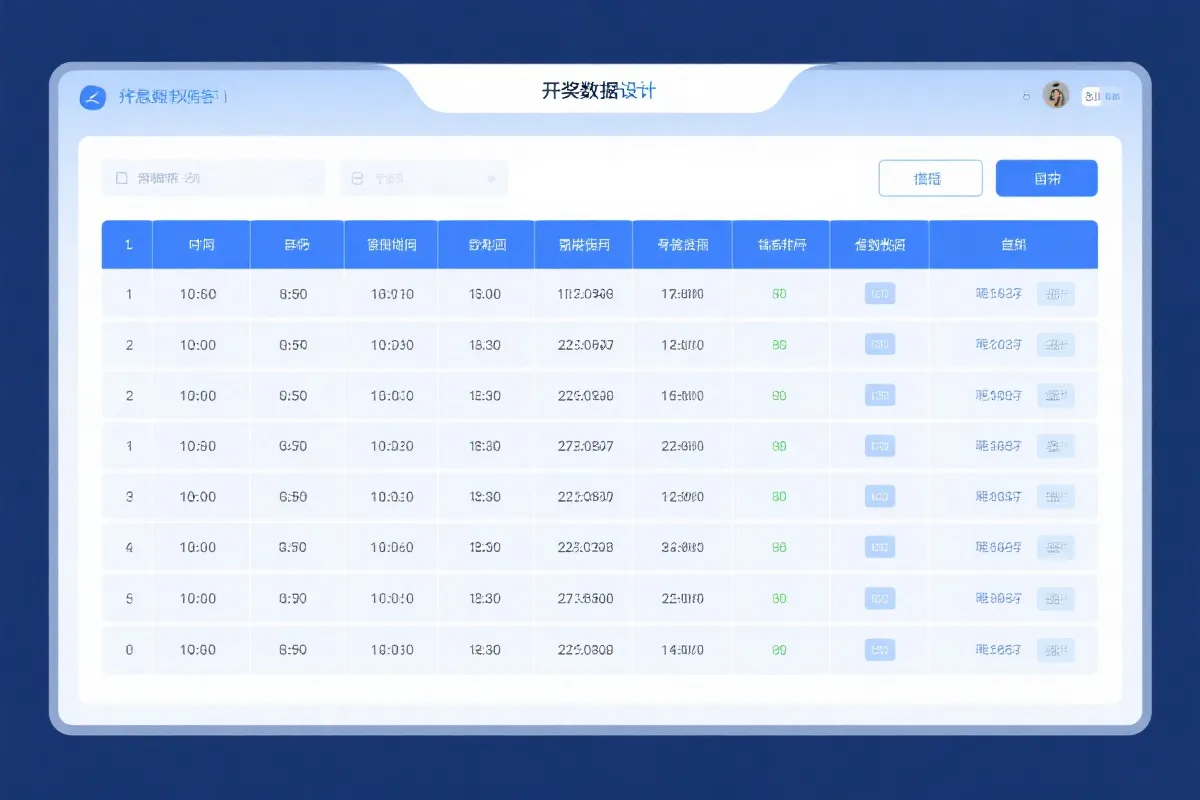Click the status pill icon in the first row
The image size is (1200, 800).
click(879, 293)
